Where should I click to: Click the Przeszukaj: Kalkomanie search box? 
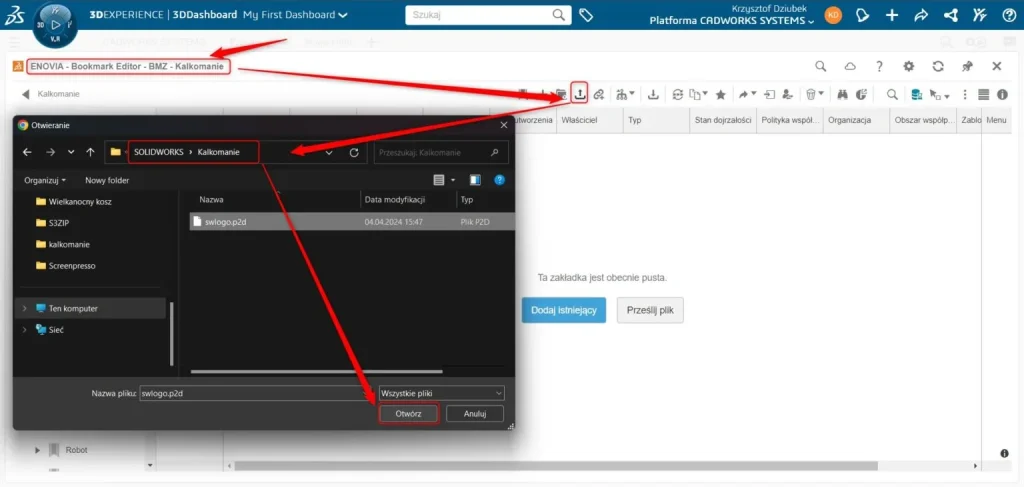441,152
